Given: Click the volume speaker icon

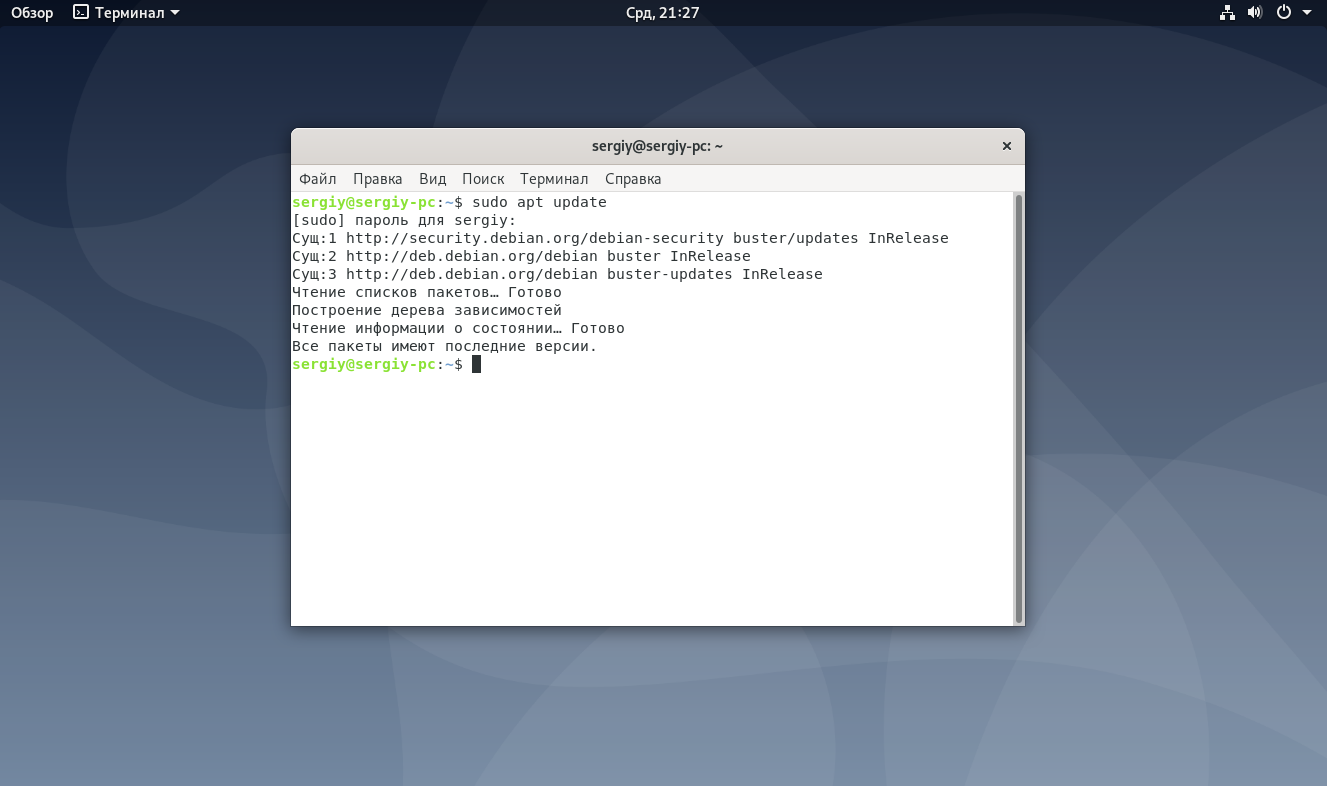Looking at the screenshot, I should tap(1255, 13).
